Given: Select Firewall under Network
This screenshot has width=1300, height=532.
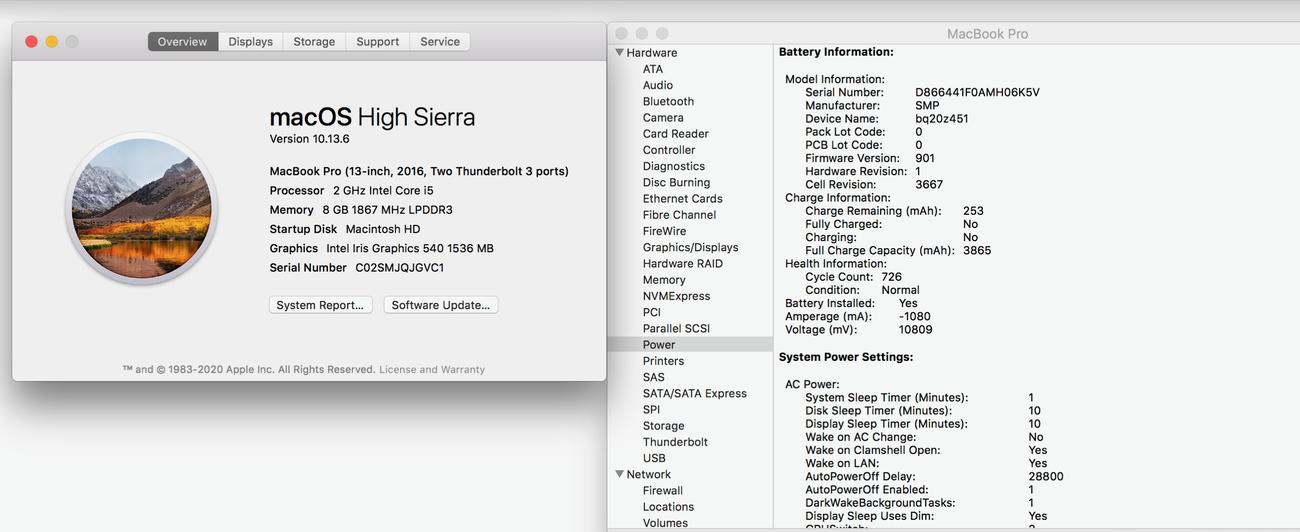Looking at the screenshot, I should pyautogui.click(x=663, y=490).
